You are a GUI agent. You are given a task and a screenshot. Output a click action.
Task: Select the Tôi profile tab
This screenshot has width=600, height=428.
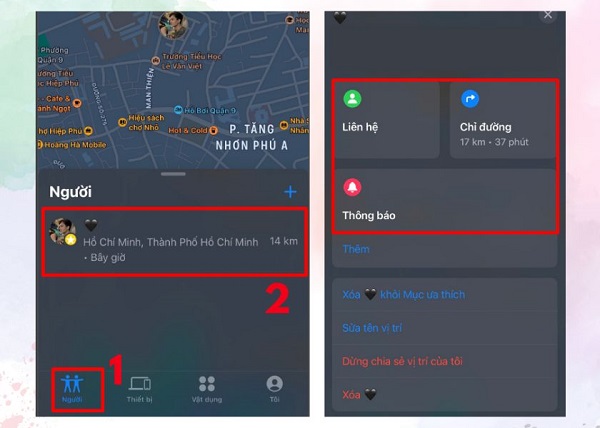pos(274,389)
